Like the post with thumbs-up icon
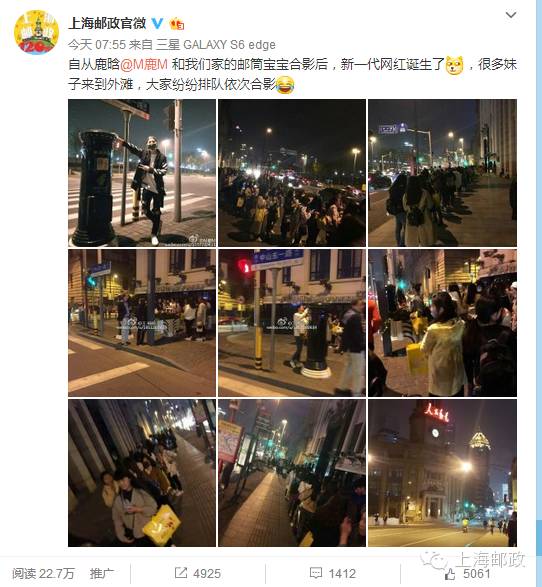The width and height of the screenshot is (542, 587). tap(450, 574)
